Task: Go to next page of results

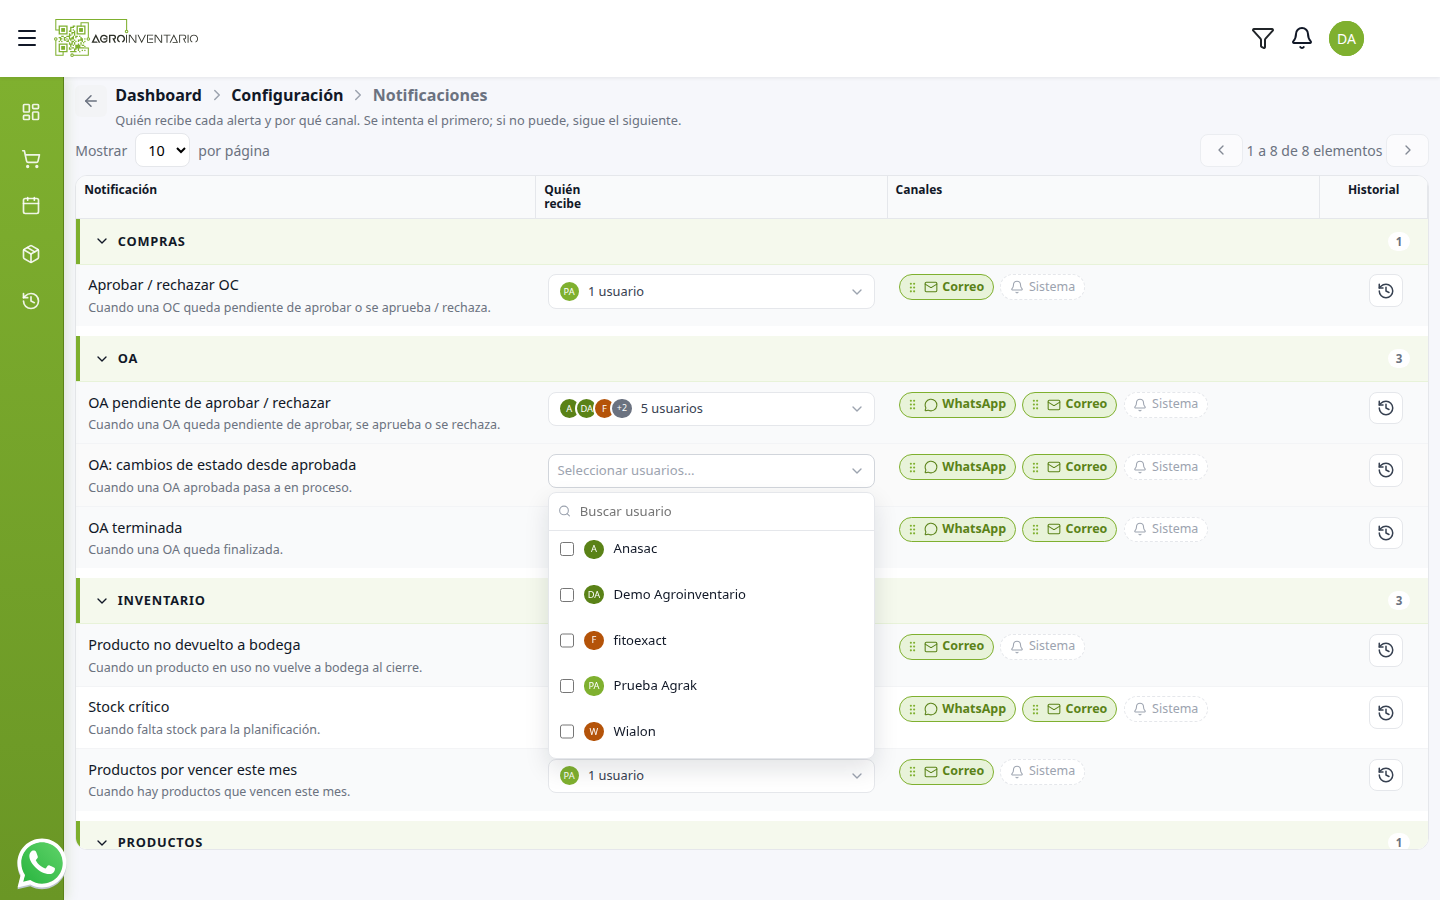Action: pos(1408,150)
